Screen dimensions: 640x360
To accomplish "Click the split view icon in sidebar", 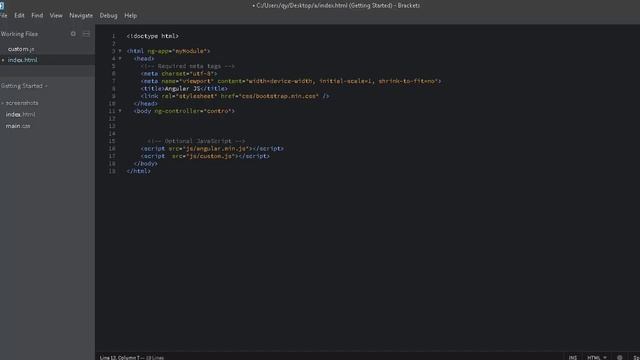I will (86, 34).
